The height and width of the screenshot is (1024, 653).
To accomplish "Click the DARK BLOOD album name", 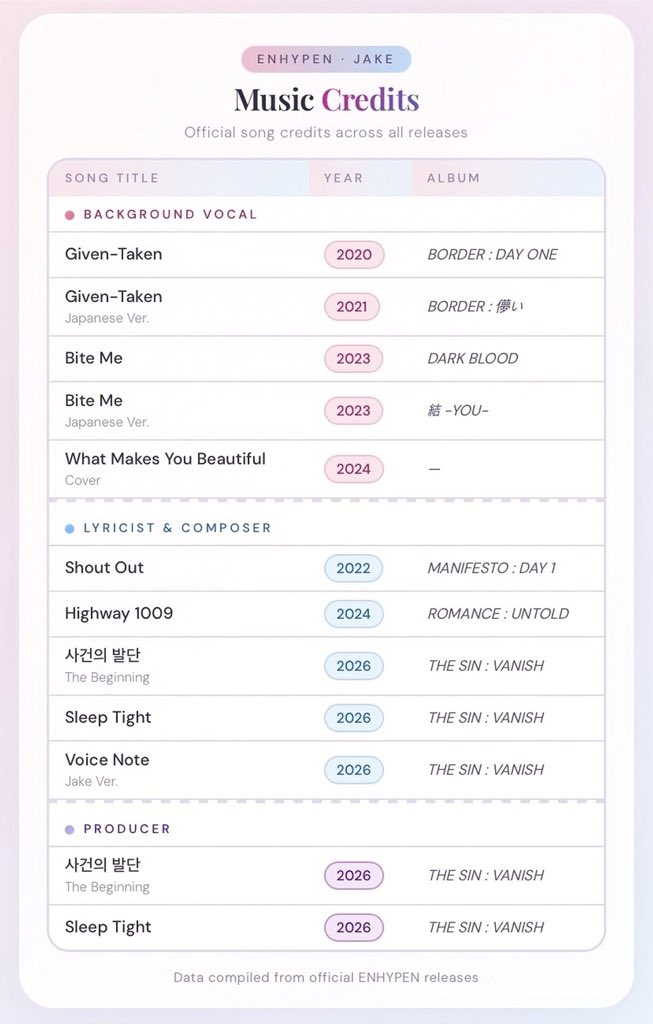I will [x=473, y=359].
